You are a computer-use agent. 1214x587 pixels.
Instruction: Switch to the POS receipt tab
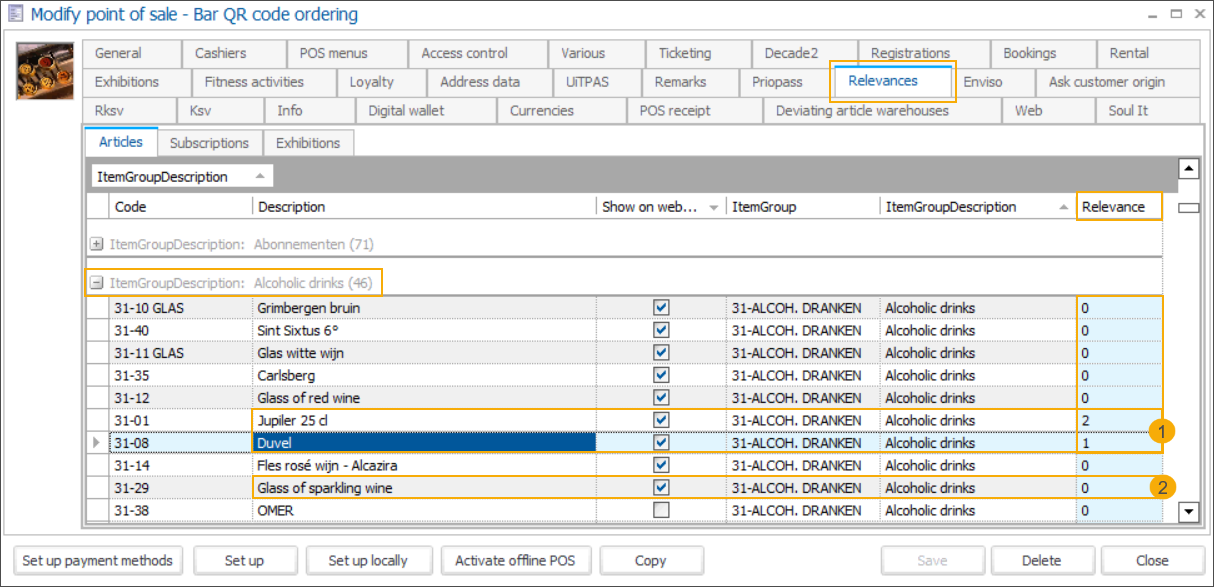695,111
